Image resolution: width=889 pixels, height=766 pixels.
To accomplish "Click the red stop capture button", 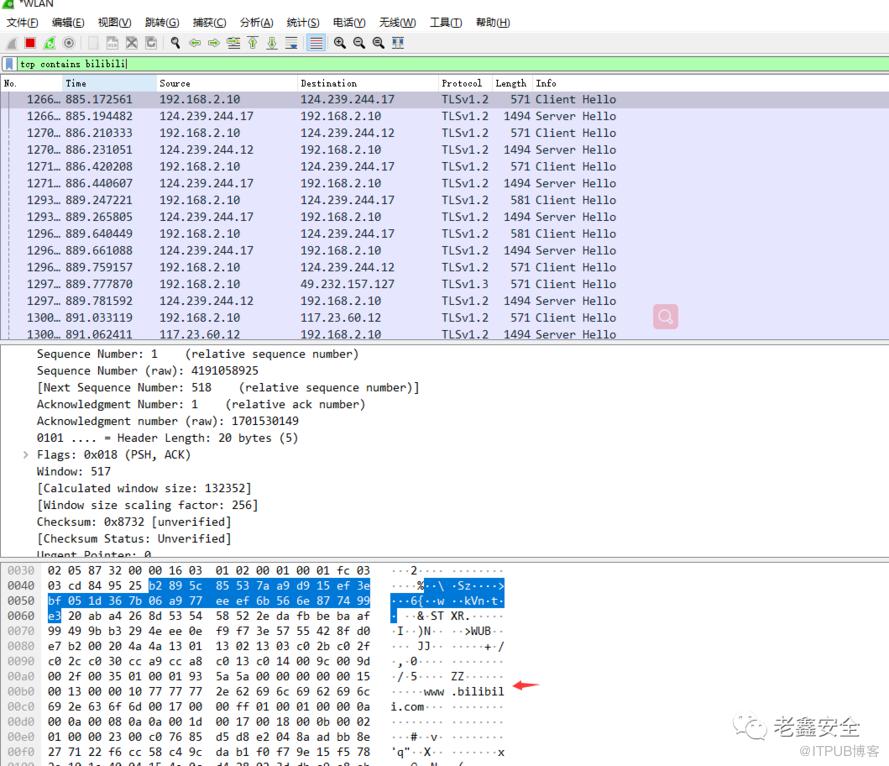I will 30,43.
